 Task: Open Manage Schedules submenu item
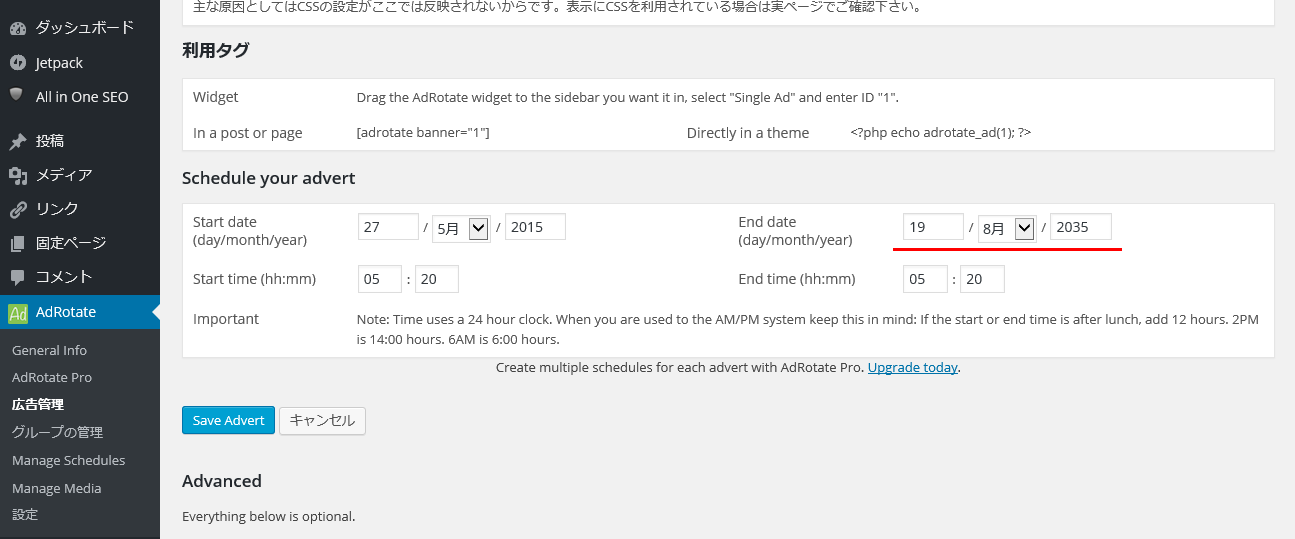[x=68, y=460]
